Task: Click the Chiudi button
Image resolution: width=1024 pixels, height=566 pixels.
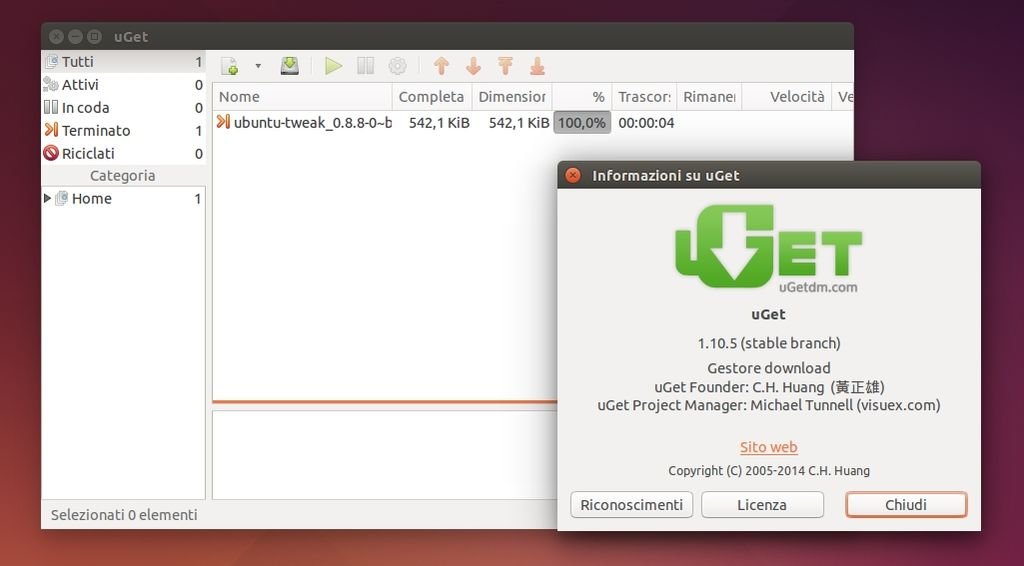Action: [906, 505]
